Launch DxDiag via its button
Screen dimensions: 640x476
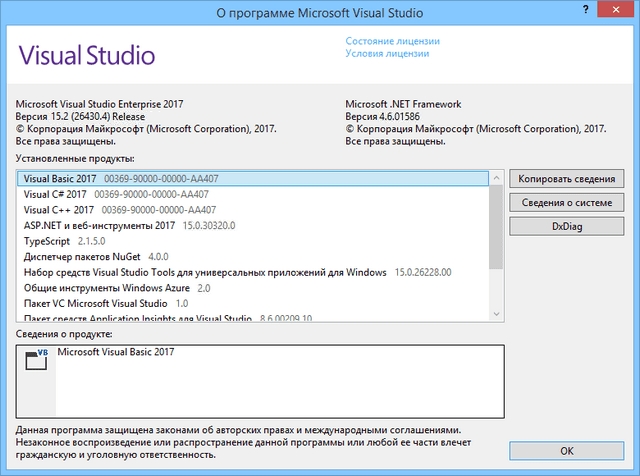(x=567, y=227)
